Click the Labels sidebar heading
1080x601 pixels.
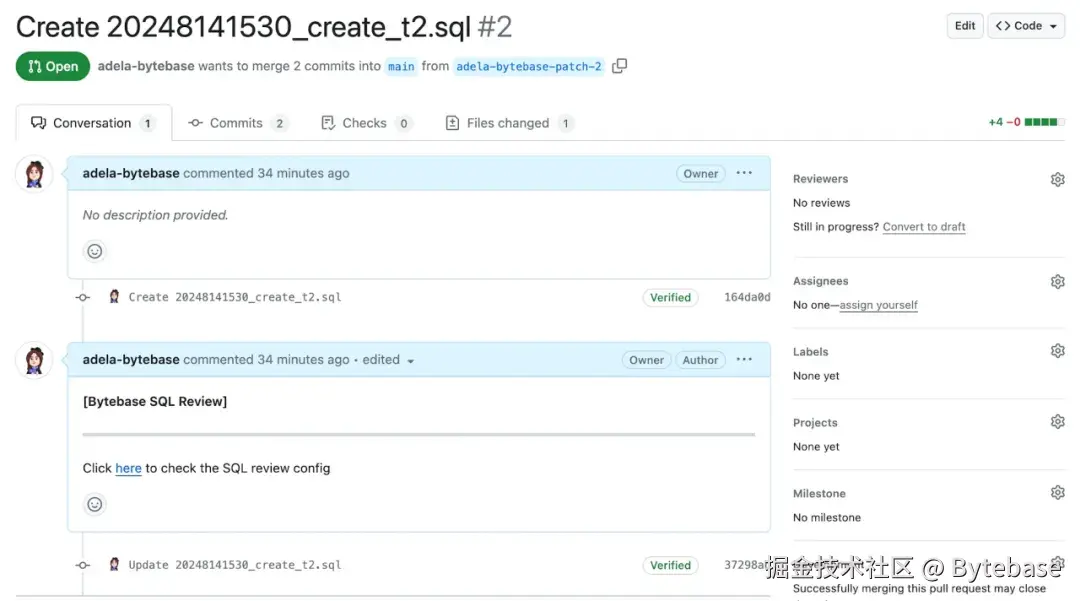pos(811,352)
